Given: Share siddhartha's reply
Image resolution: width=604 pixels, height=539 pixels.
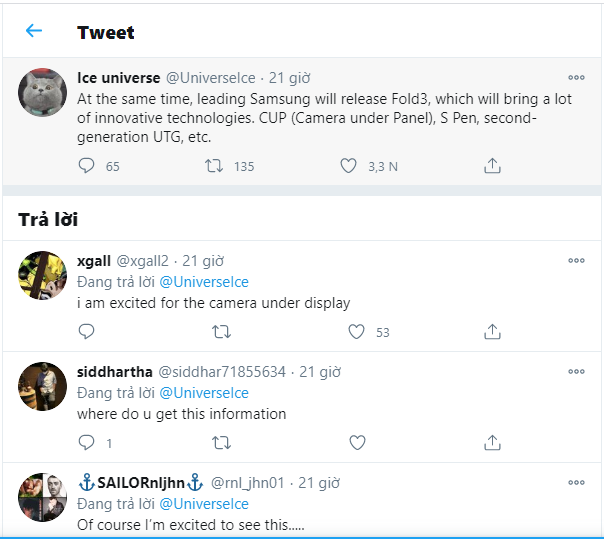Looking at the screenshot, I should 492,441.
